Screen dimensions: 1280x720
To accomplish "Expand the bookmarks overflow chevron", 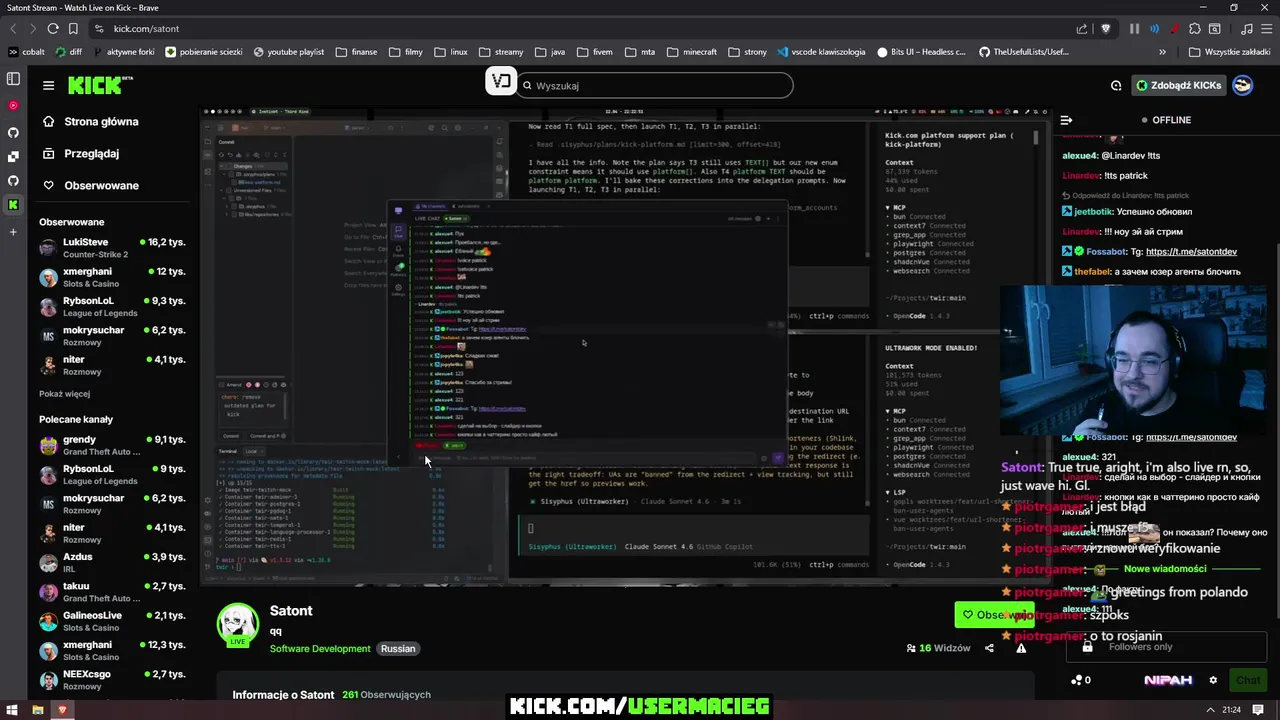I will [1162, 52].
